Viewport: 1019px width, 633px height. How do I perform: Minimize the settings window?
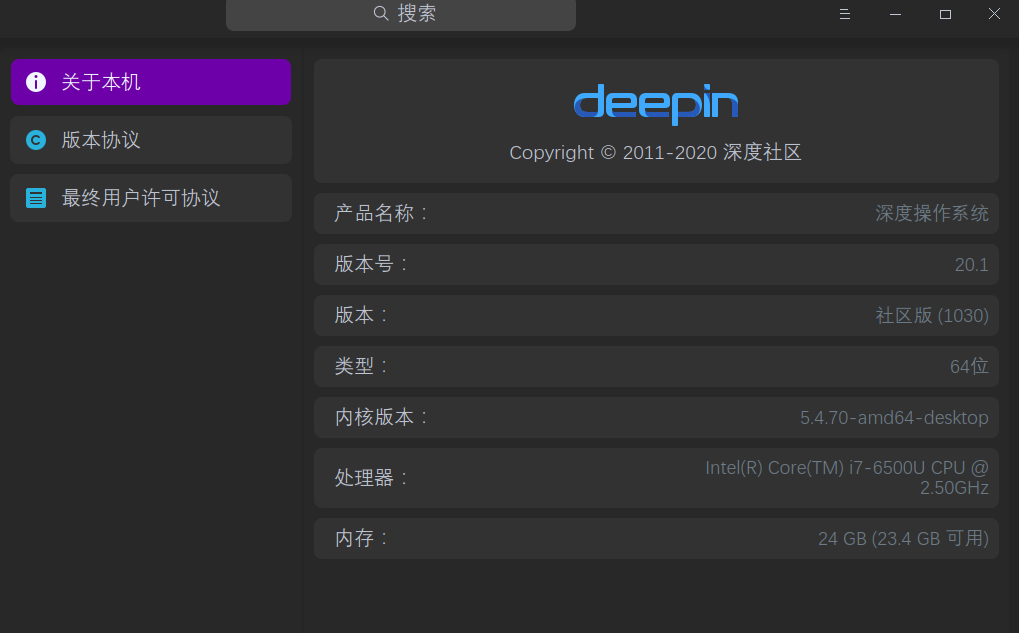pyautogui.click(x=896, y=14)
